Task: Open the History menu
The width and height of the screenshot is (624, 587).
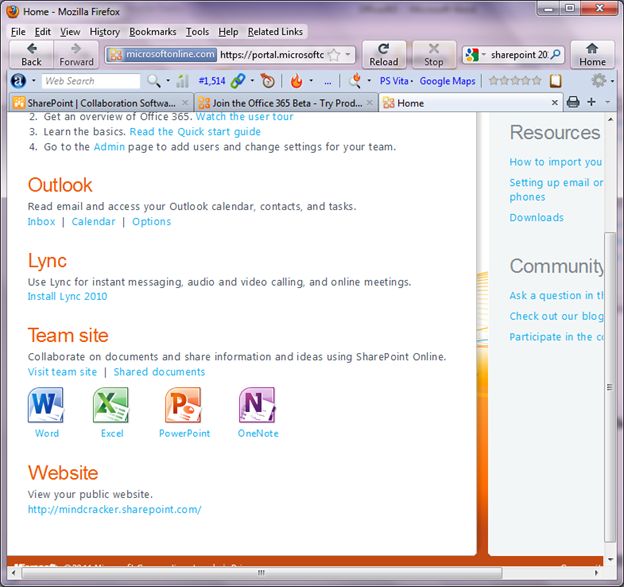Action: click(x=105, y=32)
